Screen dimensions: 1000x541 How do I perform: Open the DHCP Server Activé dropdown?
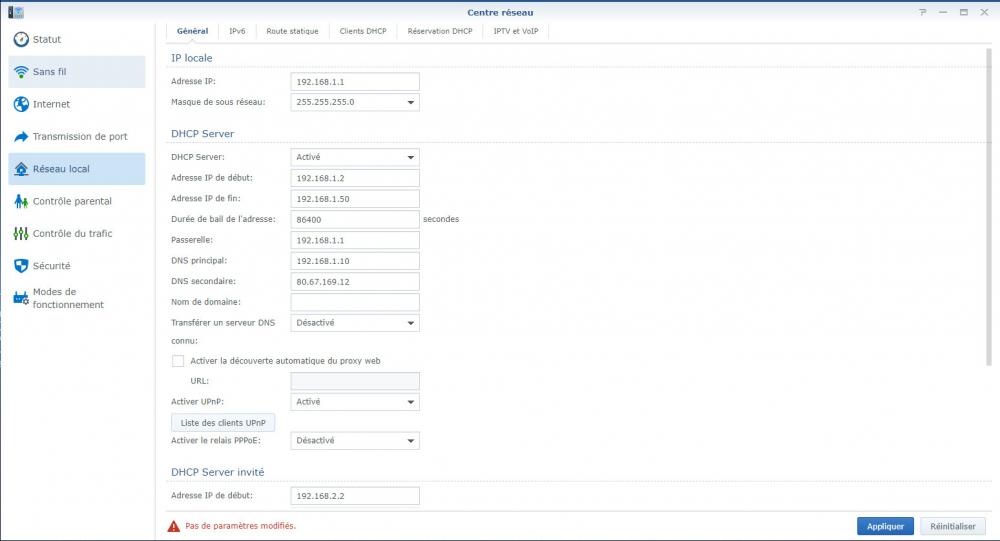355,157
